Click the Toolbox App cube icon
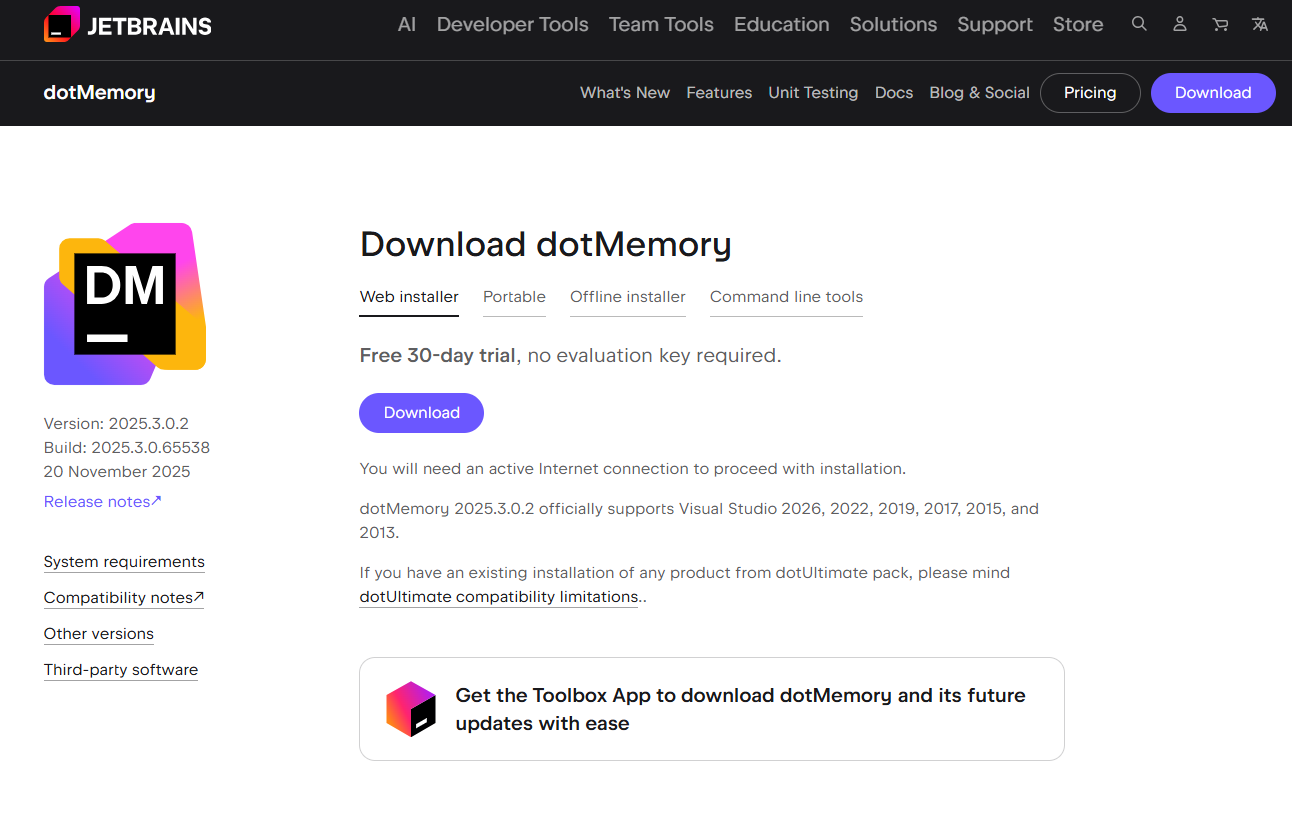 (411, 709)
